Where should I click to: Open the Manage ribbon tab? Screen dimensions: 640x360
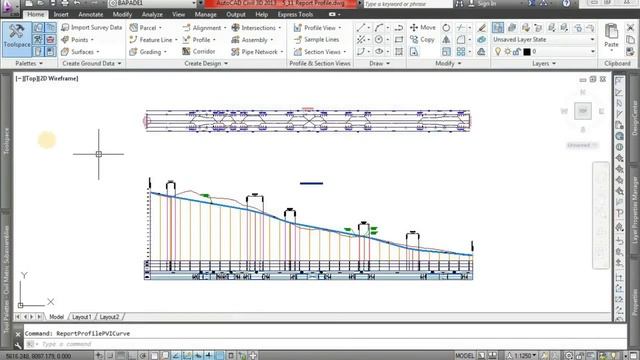205,14
